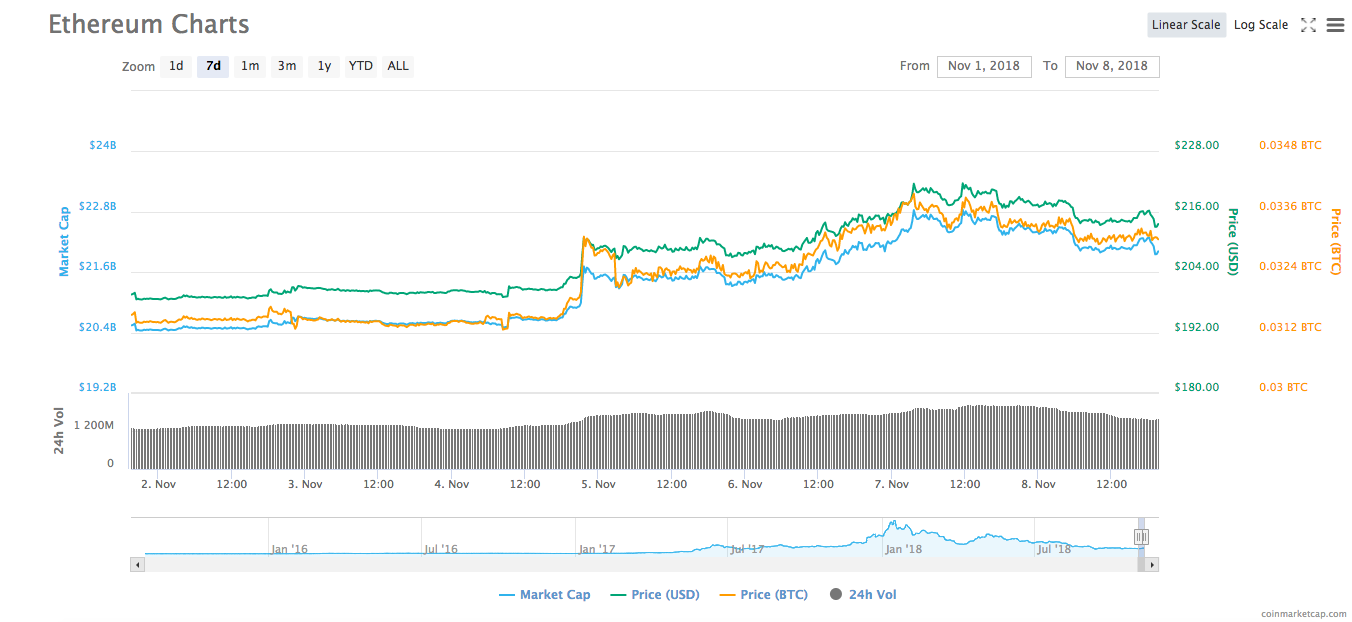Click the navigator scroll-left arrow

point(138,565)
